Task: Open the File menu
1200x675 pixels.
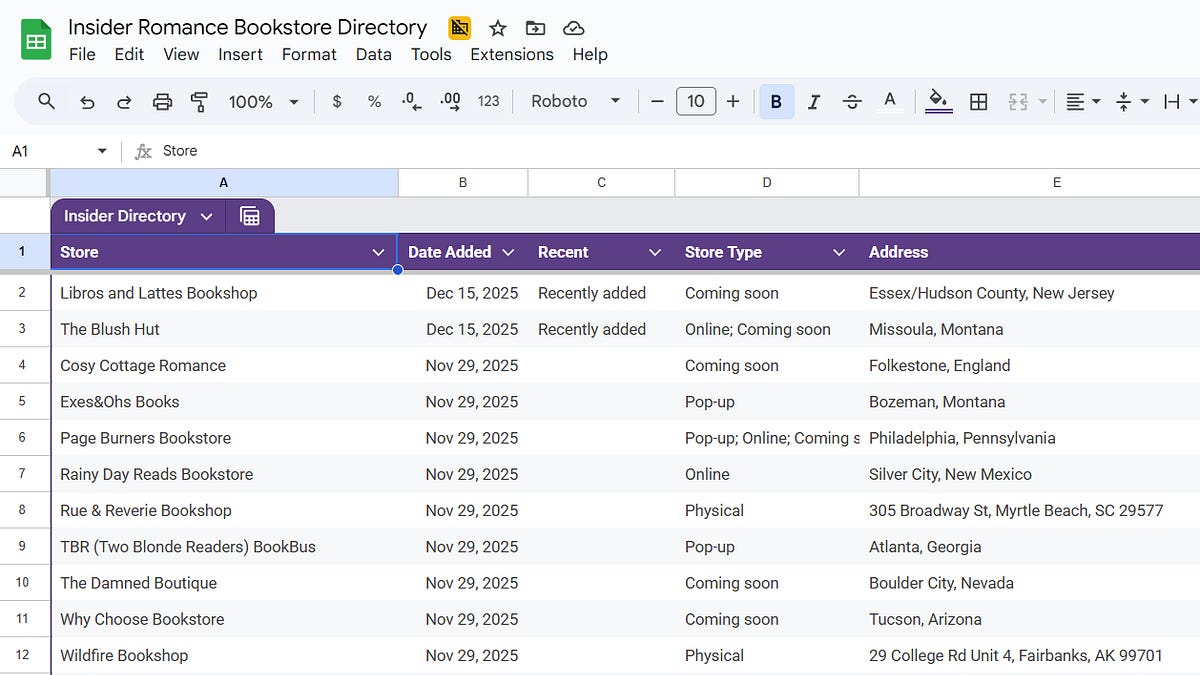Action: 82,54
